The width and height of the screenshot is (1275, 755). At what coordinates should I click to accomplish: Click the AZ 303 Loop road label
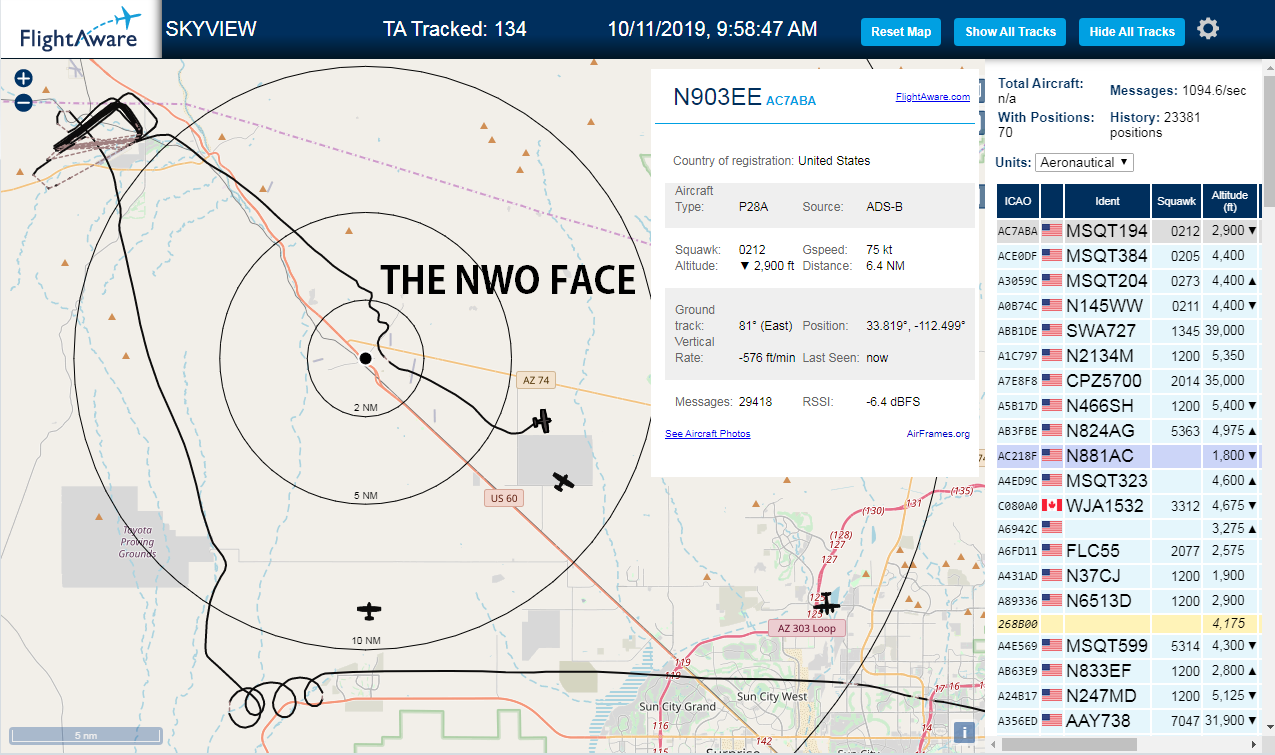(807, 628)
